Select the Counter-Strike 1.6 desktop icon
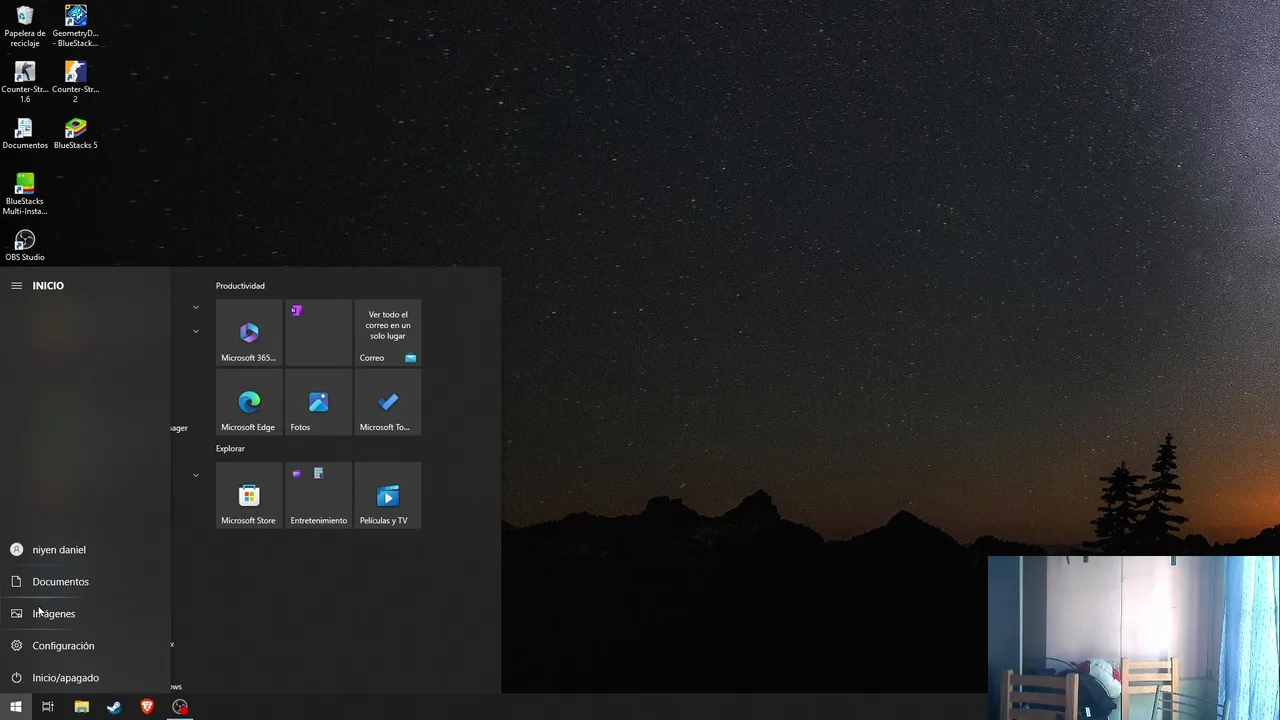This screenshot has height=720, width=1280. click(x=25, y=82)
